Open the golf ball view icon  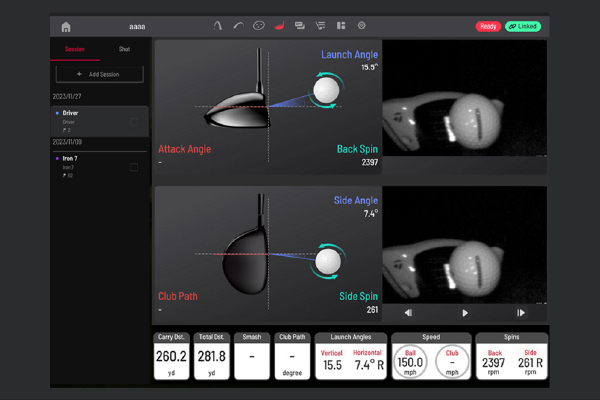click(x=259, y=26)
